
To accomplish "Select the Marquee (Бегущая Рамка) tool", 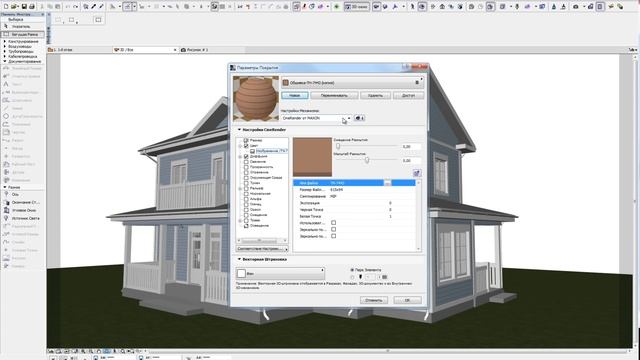I will pyautogui.click(x=23, y=34).
